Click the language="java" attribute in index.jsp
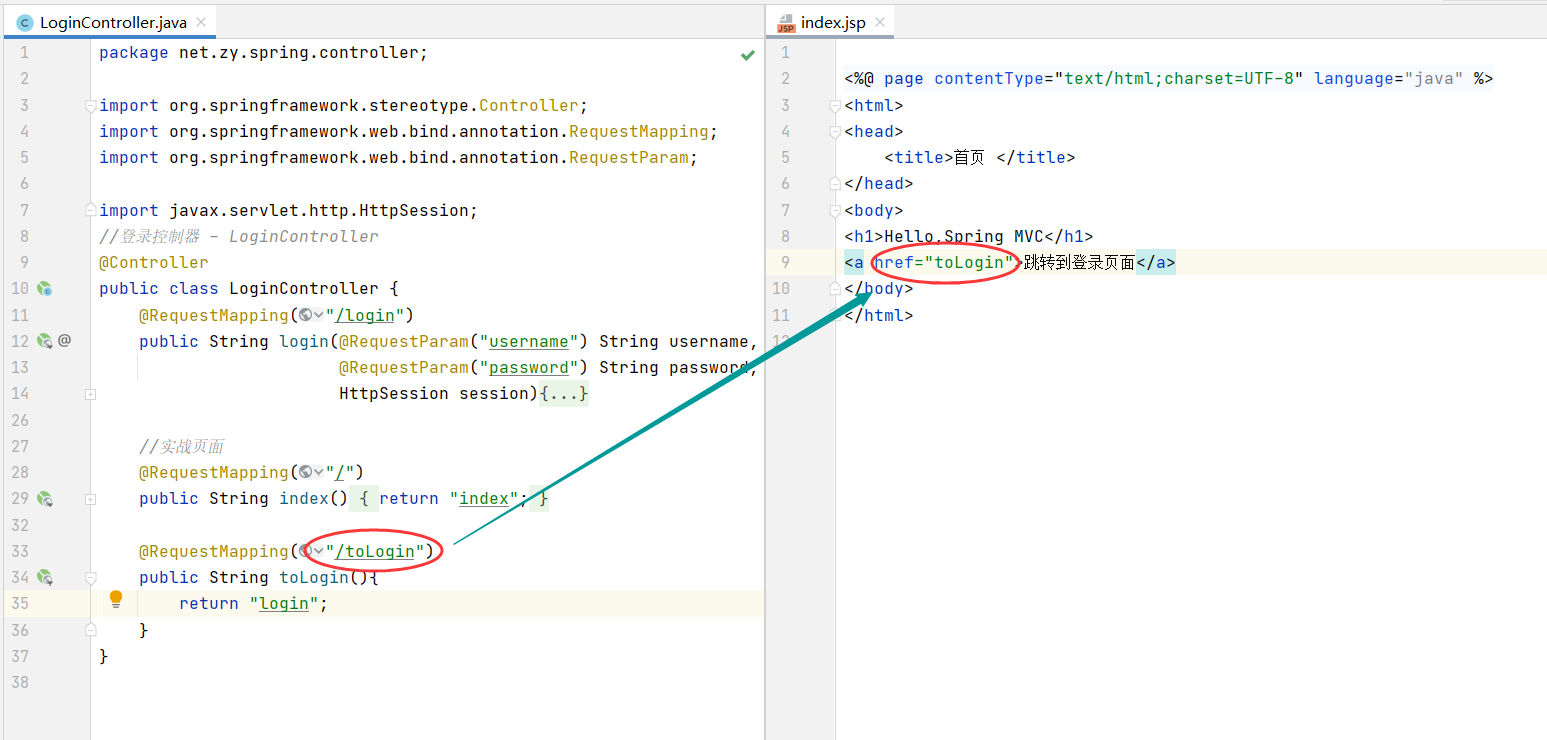 pyautogui.click(x=1389, y=79)
